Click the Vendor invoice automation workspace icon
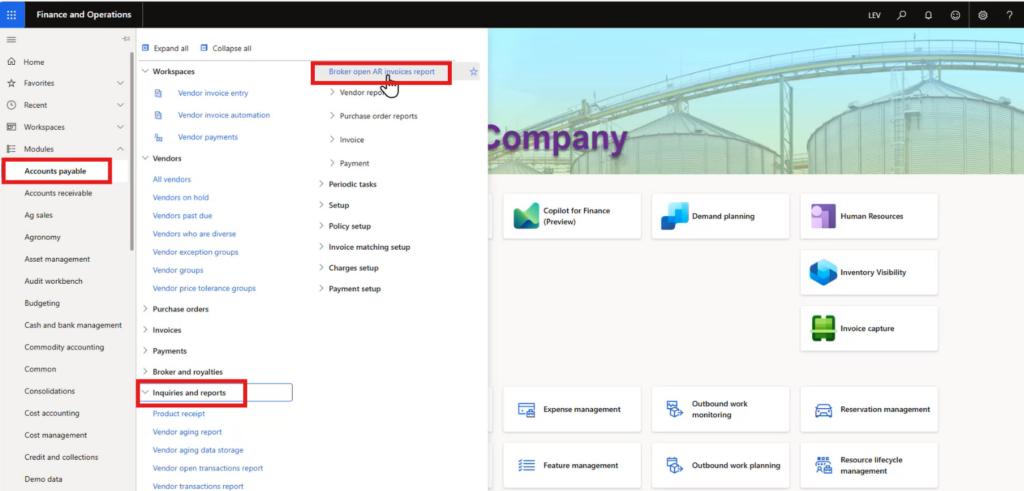This screenshot has width=1024, height=491. [158, 115]
